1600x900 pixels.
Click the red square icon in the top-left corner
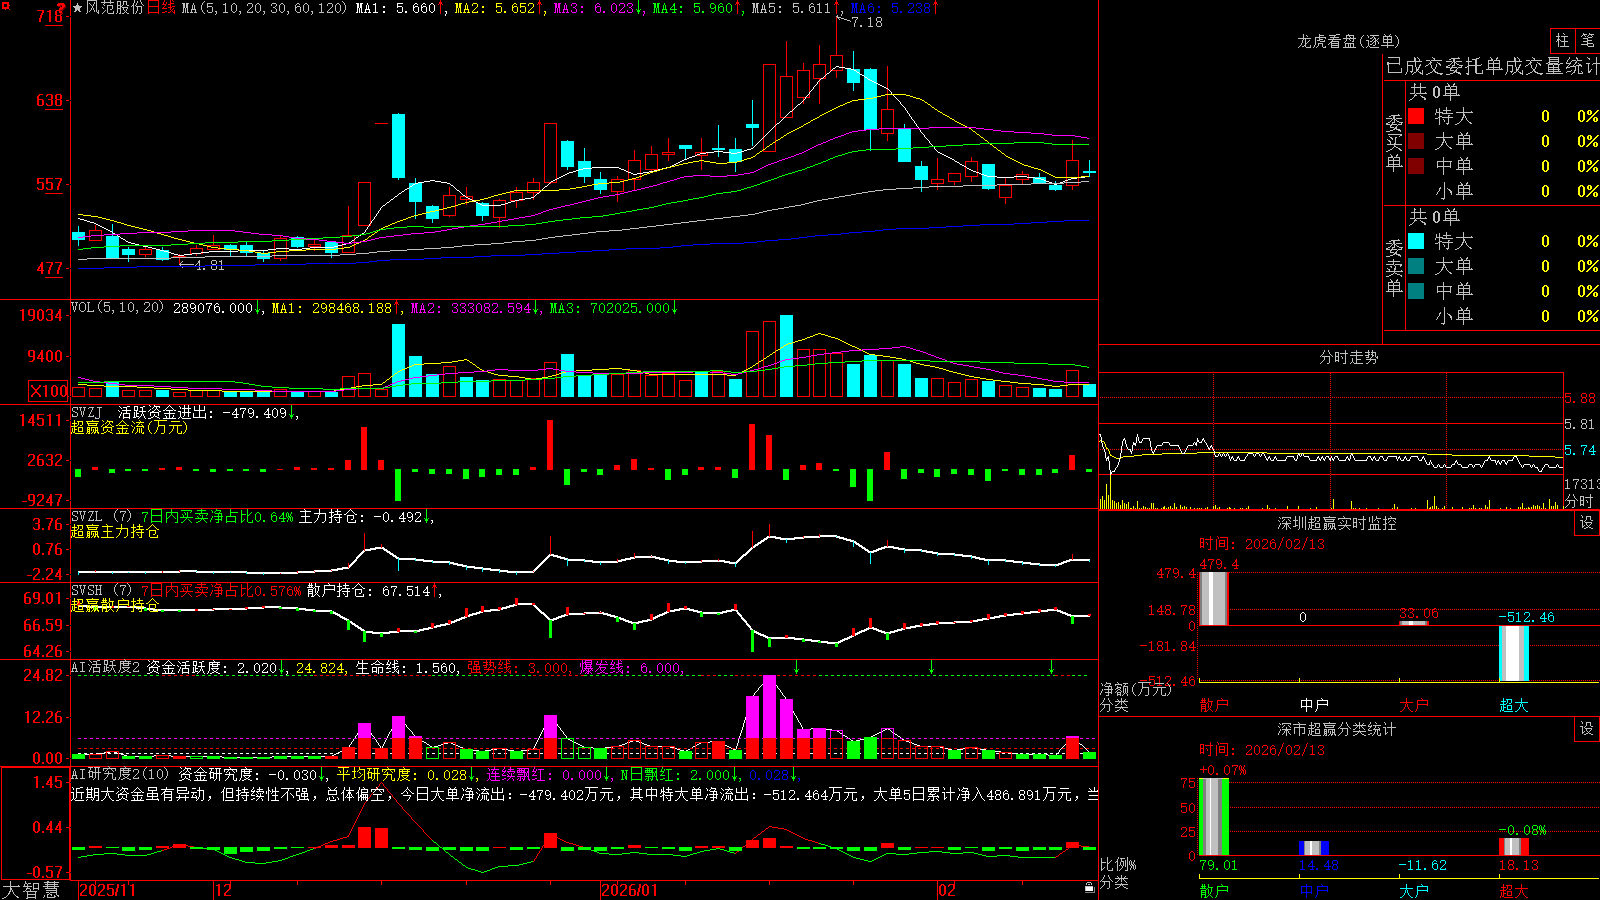click(4, 4)
